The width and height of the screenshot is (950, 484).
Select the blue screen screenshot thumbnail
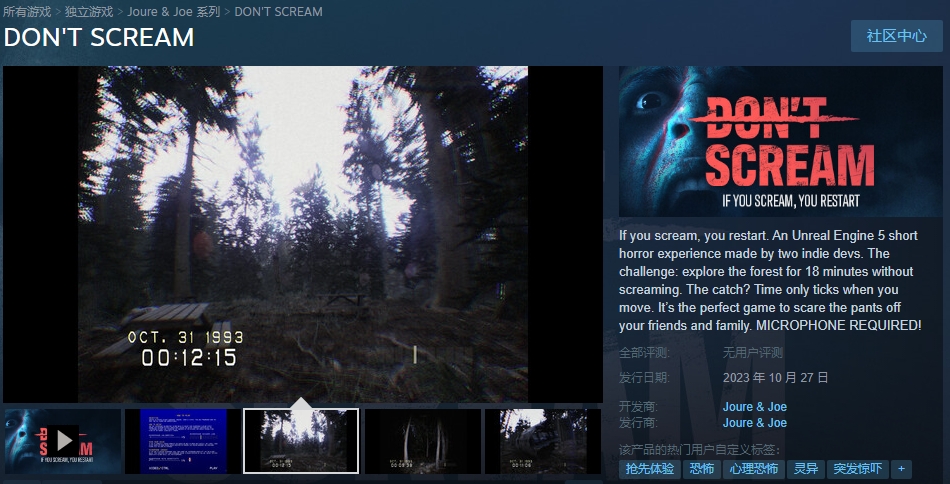tap(182, 441)
